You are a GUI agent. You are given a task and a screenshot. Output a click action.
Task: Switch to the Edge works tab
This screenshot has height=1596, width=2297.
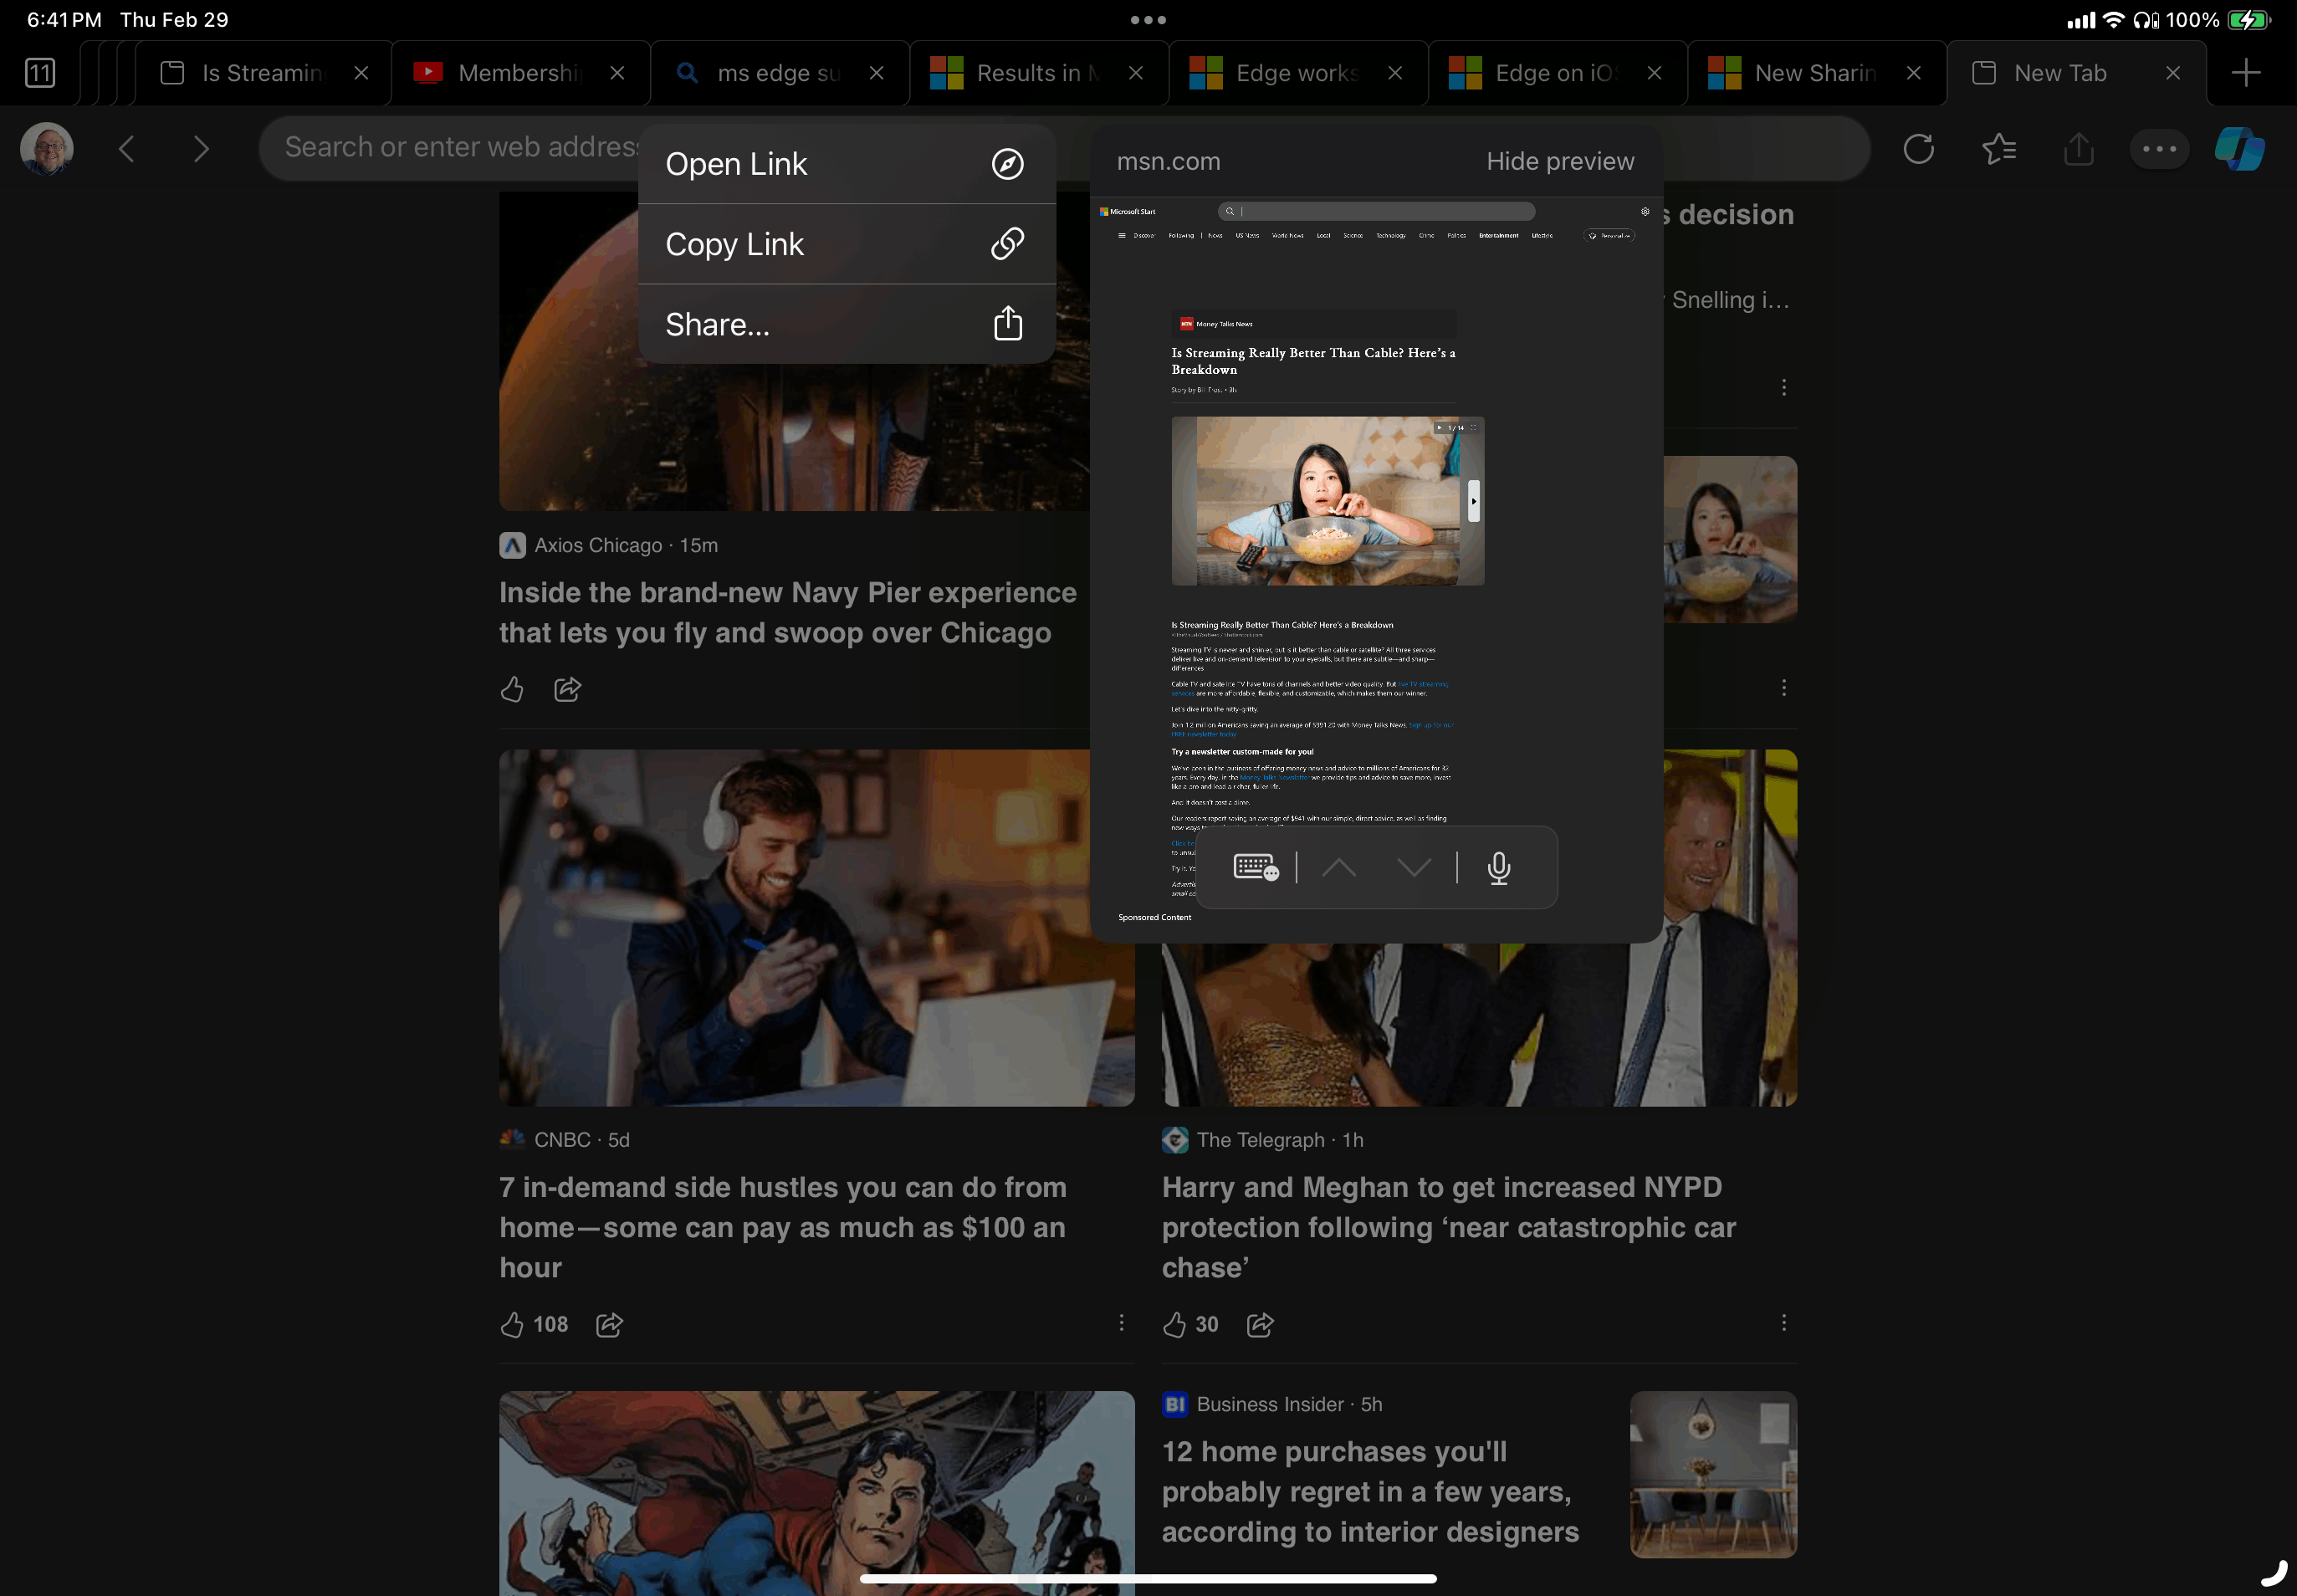[1295, 73]
